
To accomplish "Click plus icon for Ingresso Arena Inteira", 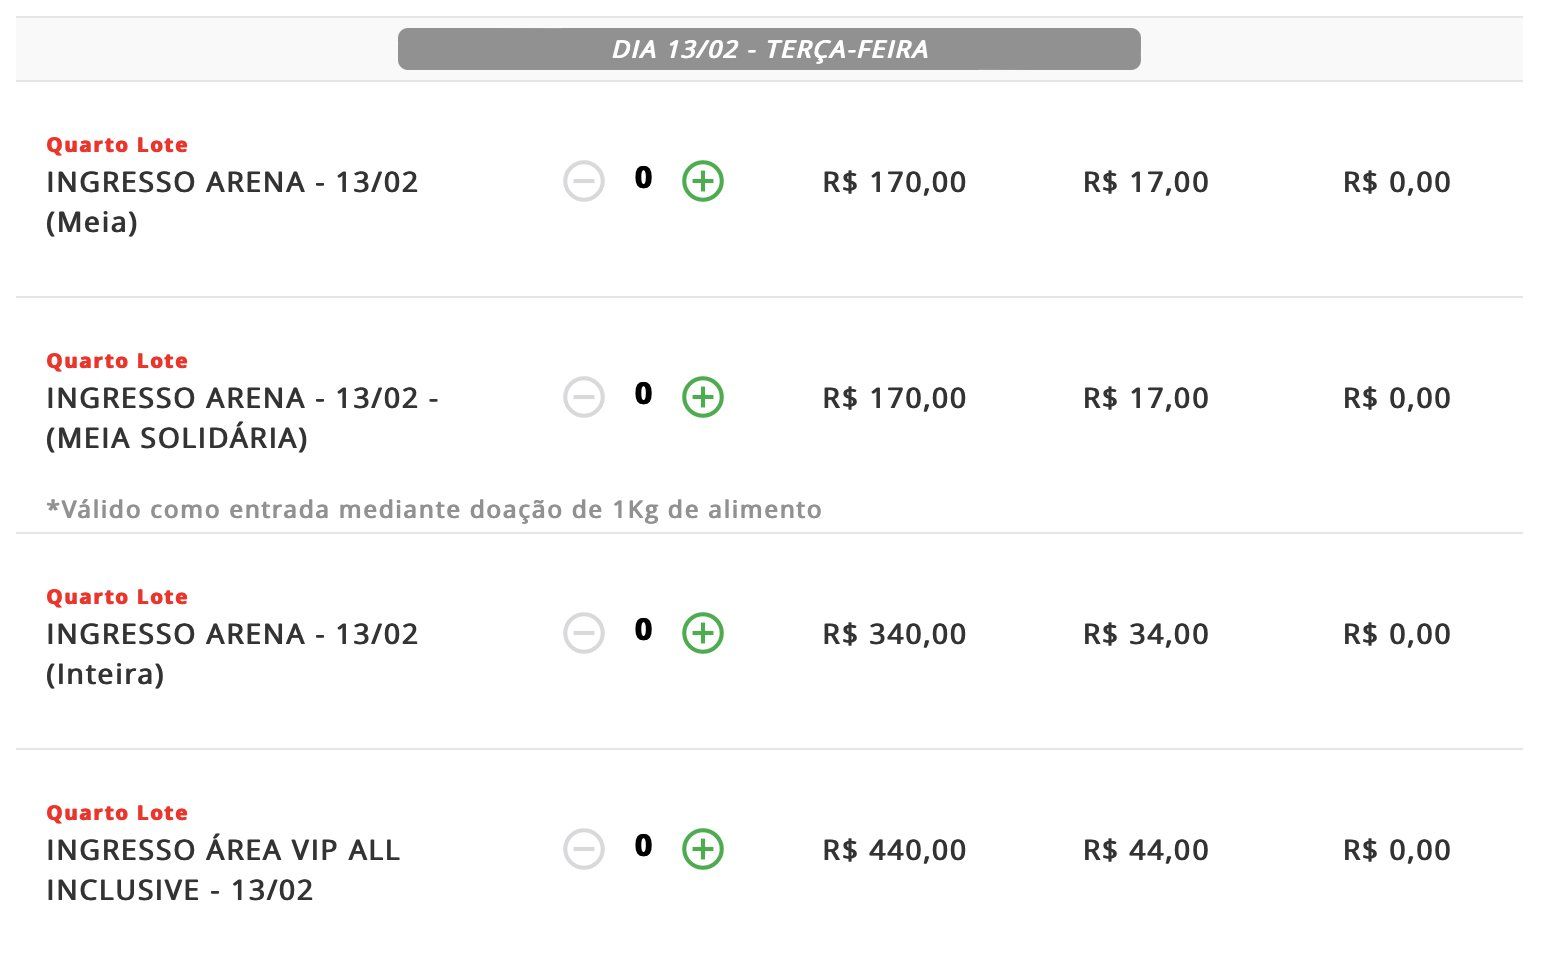I will click(703, 634).
